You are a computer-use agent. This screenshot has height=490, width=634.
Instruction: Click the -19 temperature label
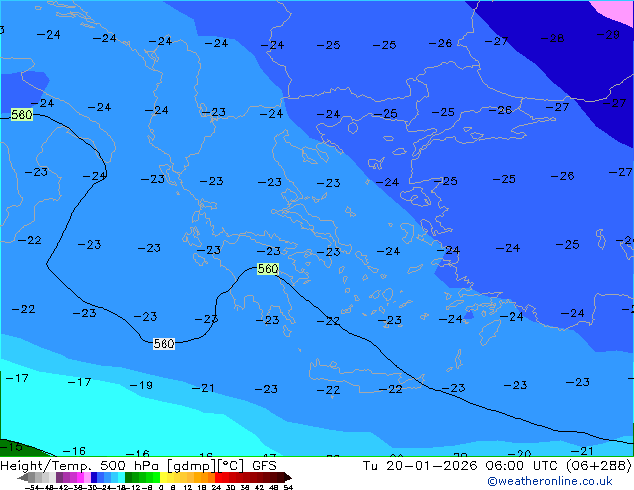141,385
